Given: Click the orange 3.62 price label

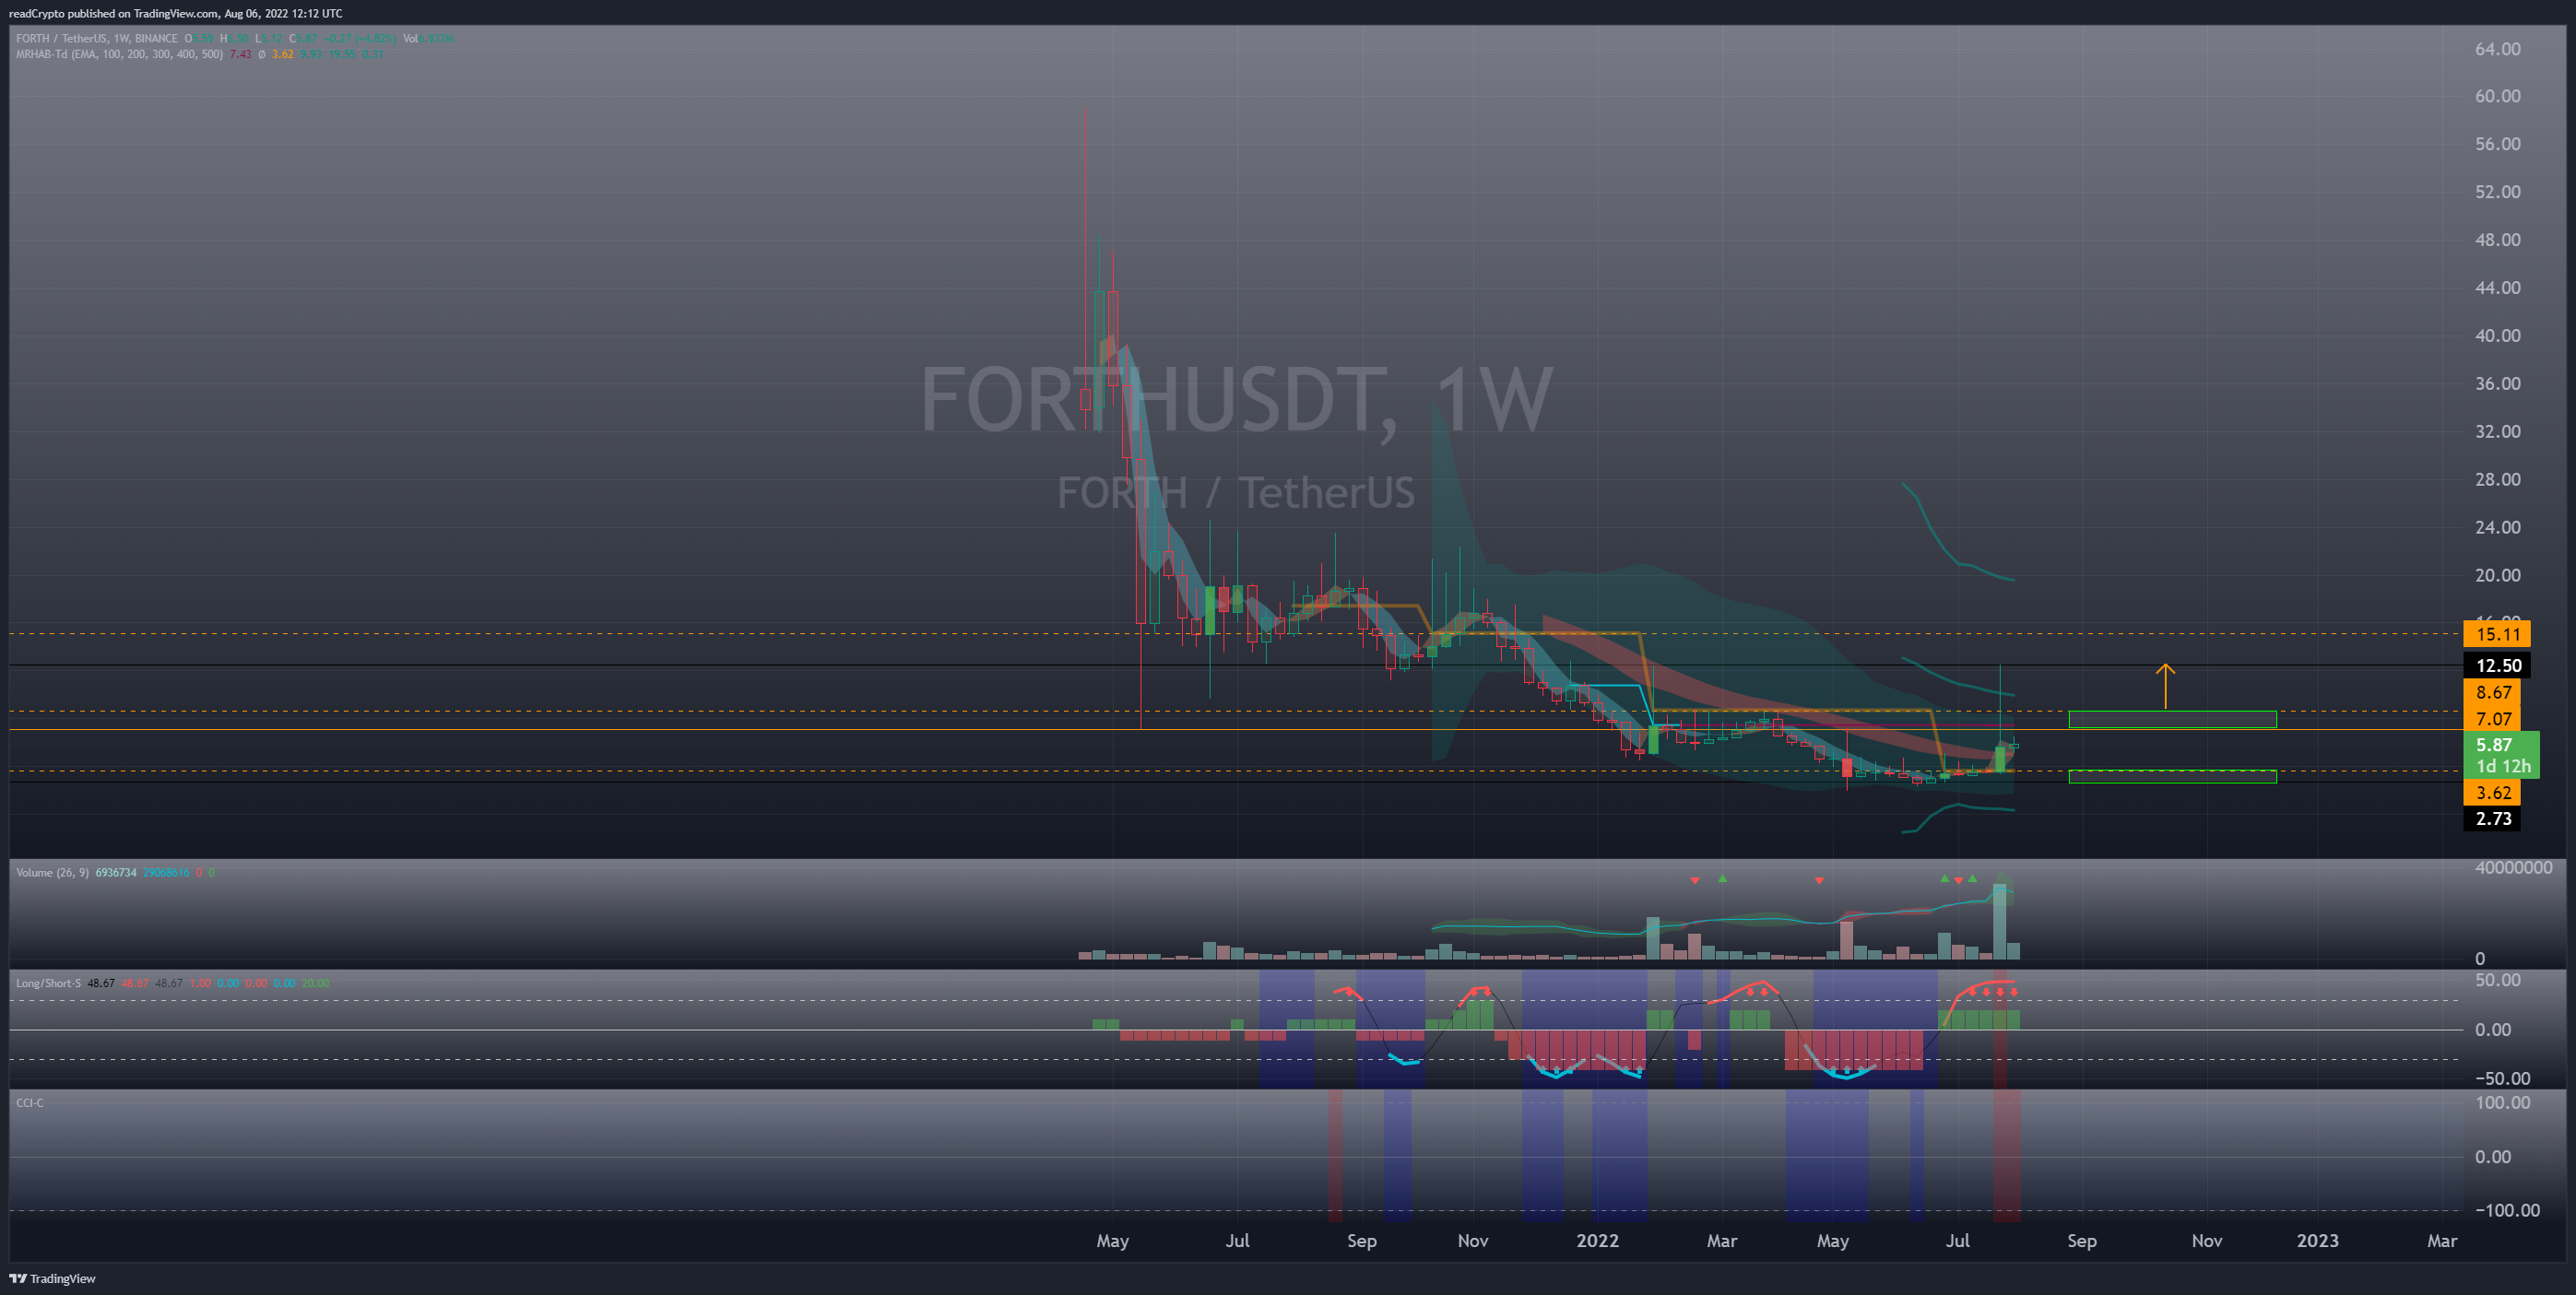Looking at the screenshot, I should (x=2493, y=792).
